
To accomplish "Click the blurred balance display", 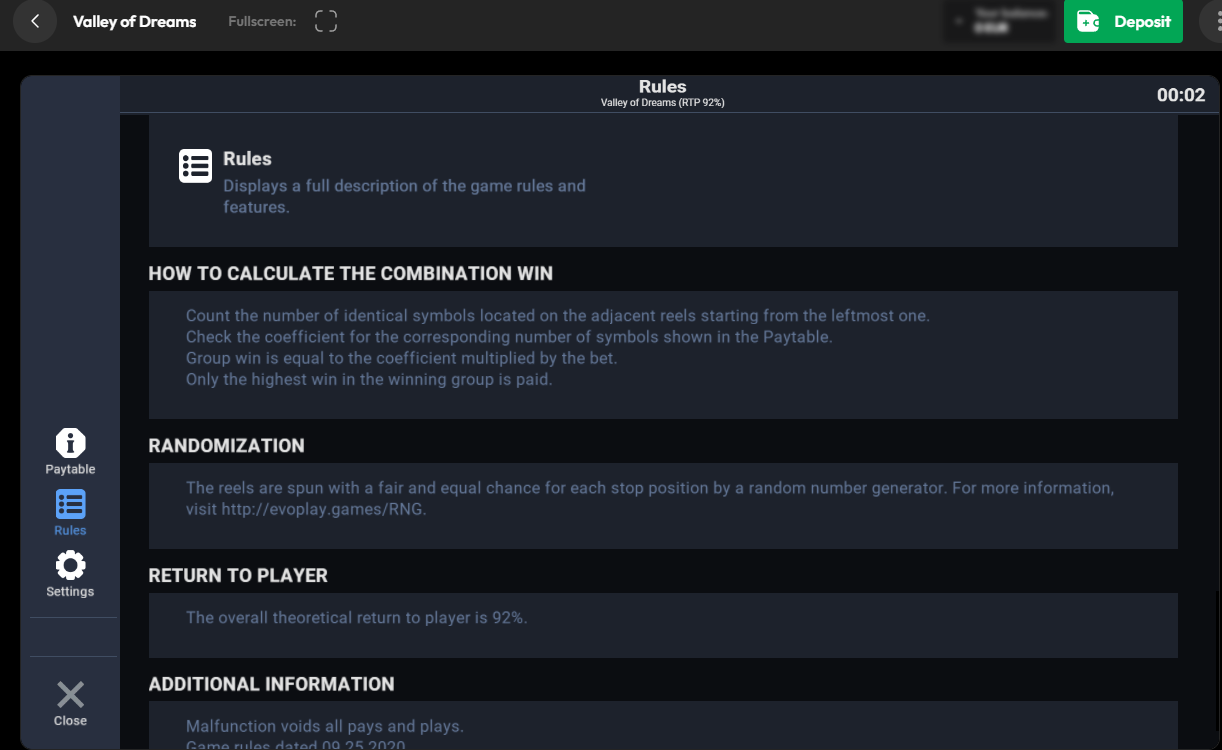I will 1003,21.
